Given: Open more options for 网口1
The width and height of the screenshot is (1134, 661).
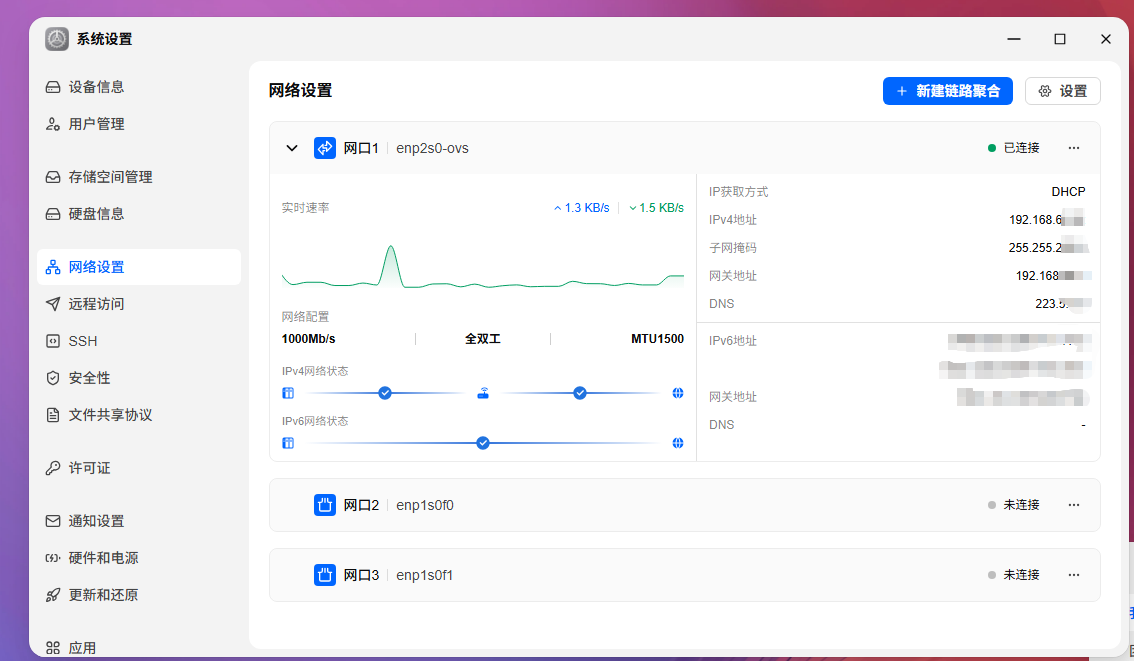Looking at the screenshot, I should [1074, 148].
